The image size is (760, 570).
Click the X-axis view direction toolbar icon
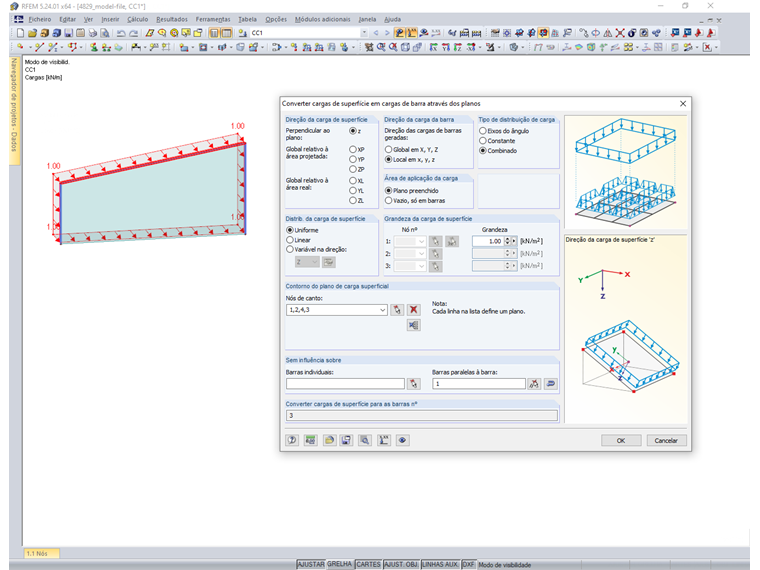pos(433,47)
